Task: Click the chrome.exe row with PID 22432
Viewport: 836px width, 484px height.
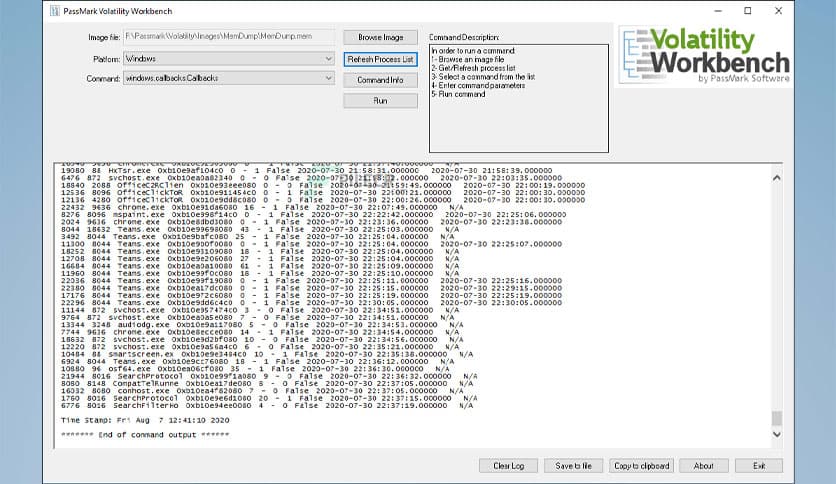Action: (x=262, y=207)
